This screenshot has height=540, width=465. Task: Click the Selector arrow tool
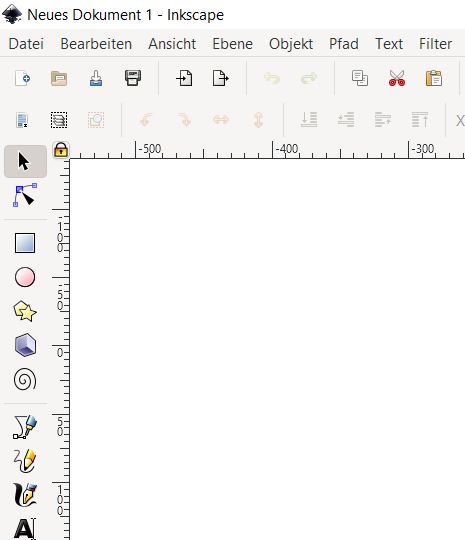coord(25,162)
